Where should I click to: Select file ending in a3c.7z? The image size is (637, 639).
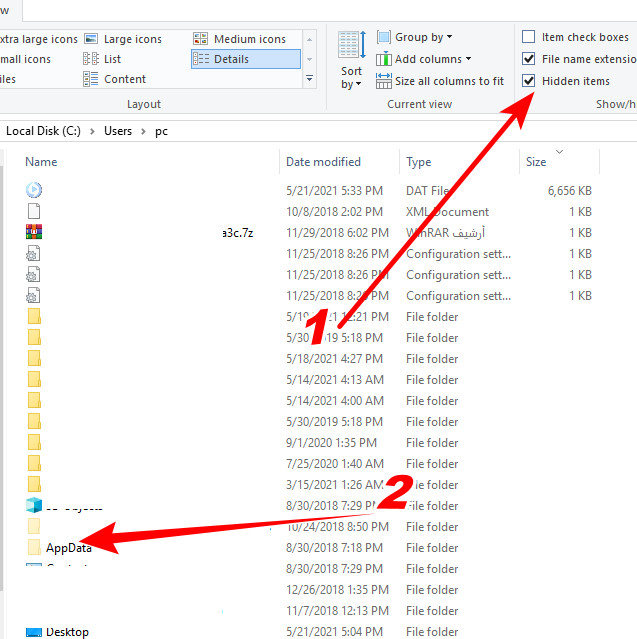[x=238, y=233]
